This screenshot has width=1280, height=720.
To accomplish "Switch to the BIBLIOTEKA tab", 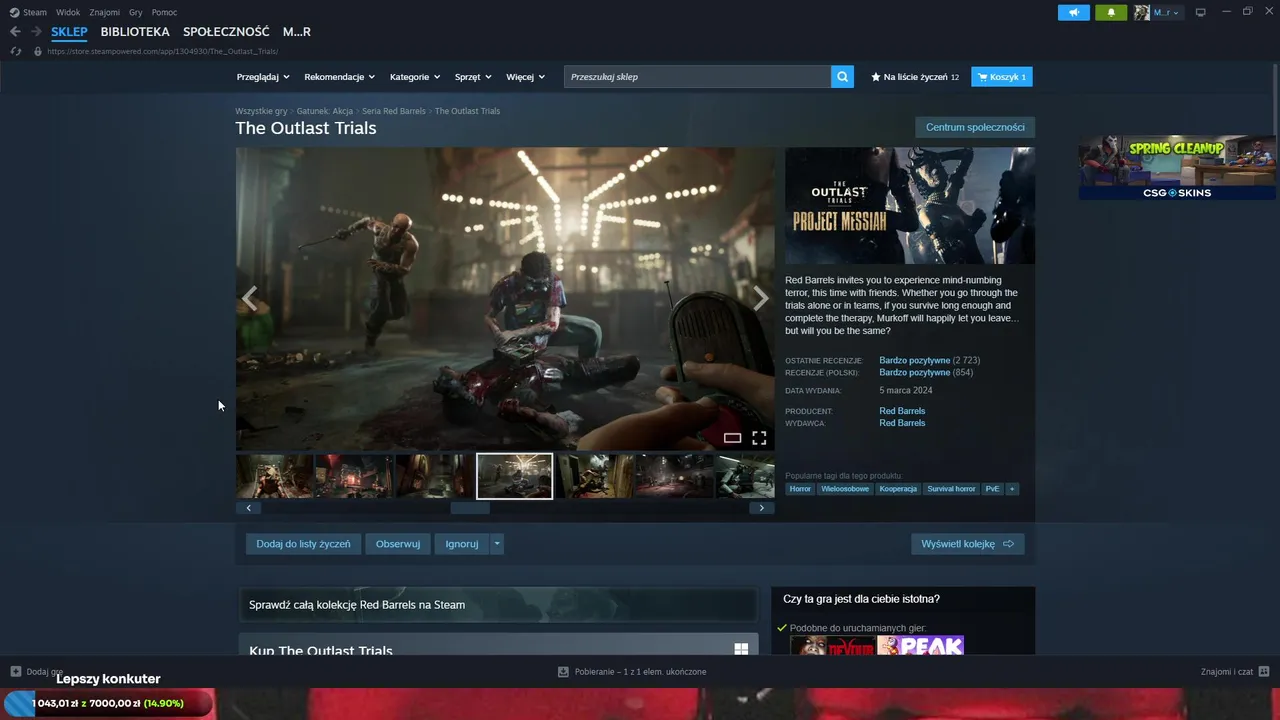I will [x=135, y=32].
